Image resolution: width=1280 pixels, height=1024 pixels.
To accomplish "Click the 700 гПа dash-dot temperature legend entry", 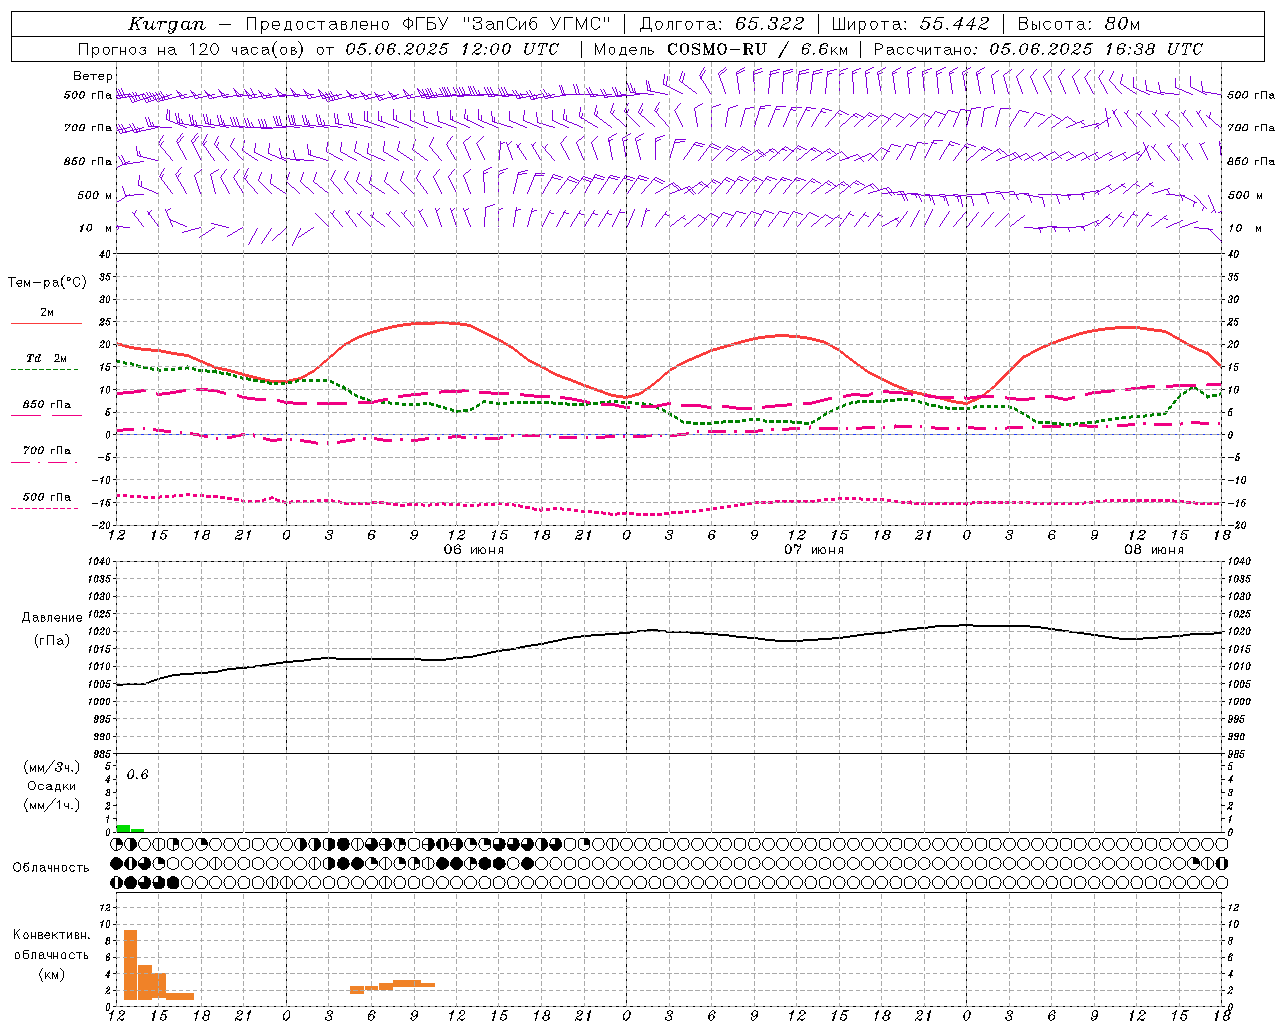I will tap(46, 450).
